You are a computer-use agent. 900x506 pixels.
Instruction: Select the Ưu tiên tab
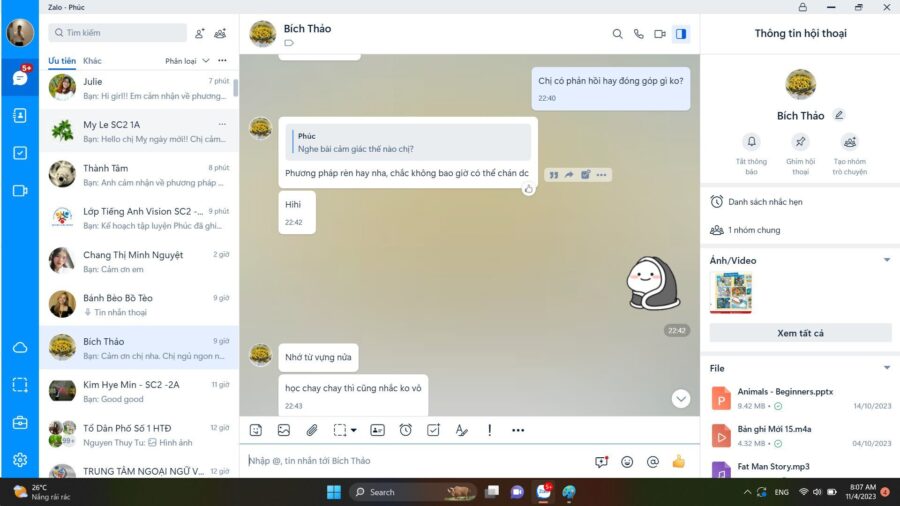pos(62,61)
